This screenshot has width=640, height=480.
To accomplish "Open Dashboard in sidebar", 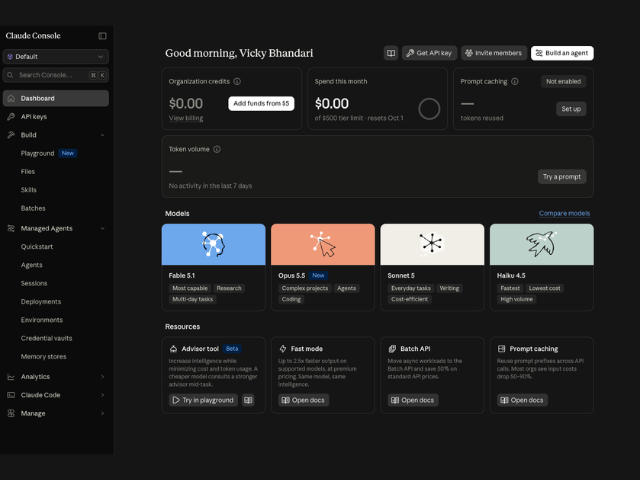I will click(x=56, y=98).
